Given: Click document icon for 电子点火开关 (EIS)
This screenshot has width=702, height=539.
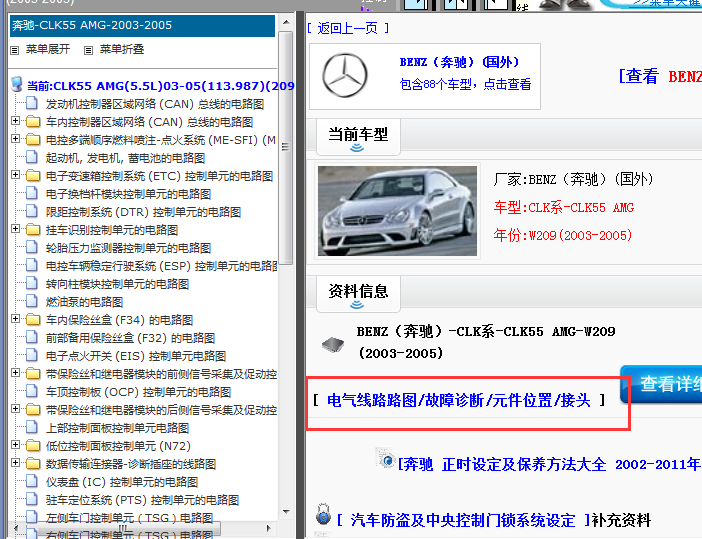Looking at the screenshot, I should coord(32,355).
